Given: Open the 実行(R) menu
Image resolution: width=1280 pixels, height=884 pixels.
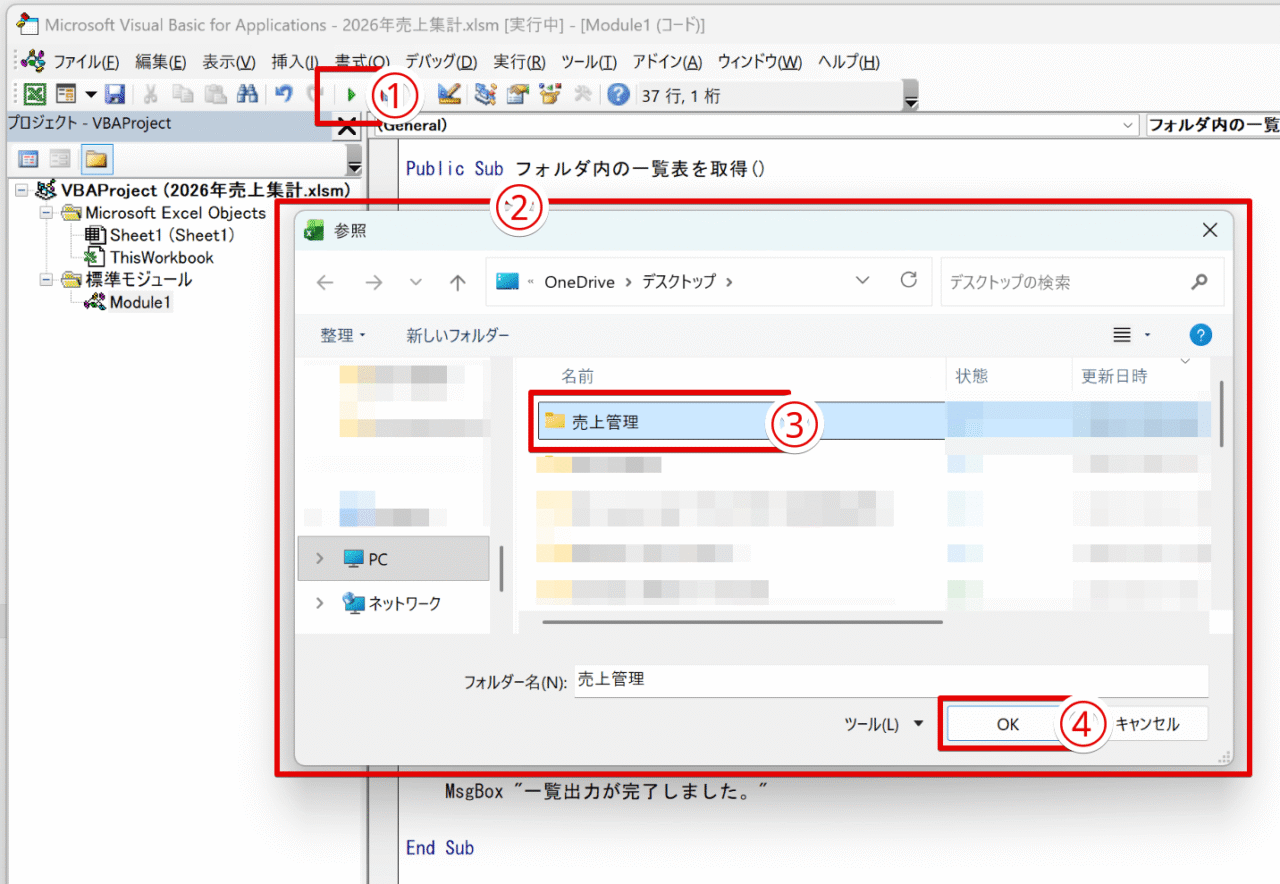Looking at the screenshot, I should coord(518,61).
